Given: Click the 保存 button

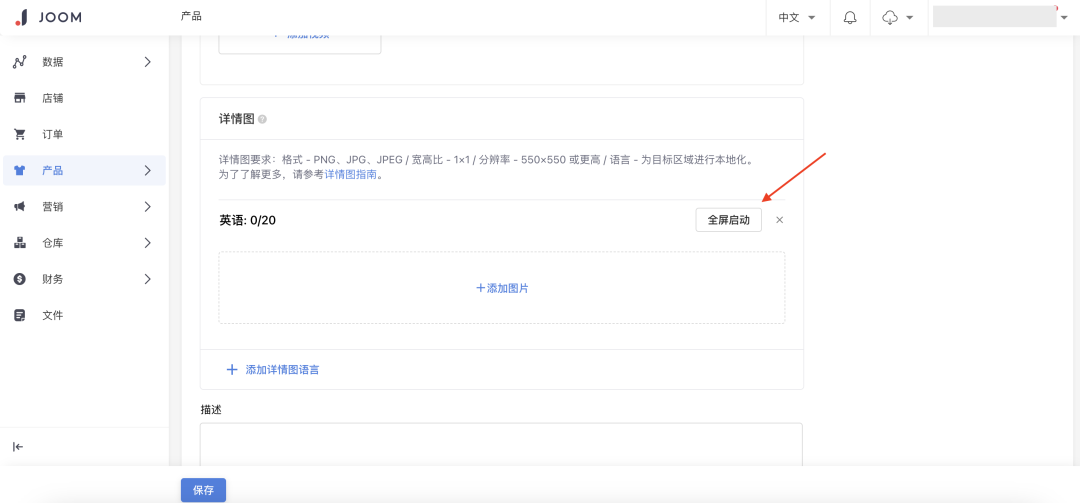Looking at the screenshot, I should [x=203, y=491].
